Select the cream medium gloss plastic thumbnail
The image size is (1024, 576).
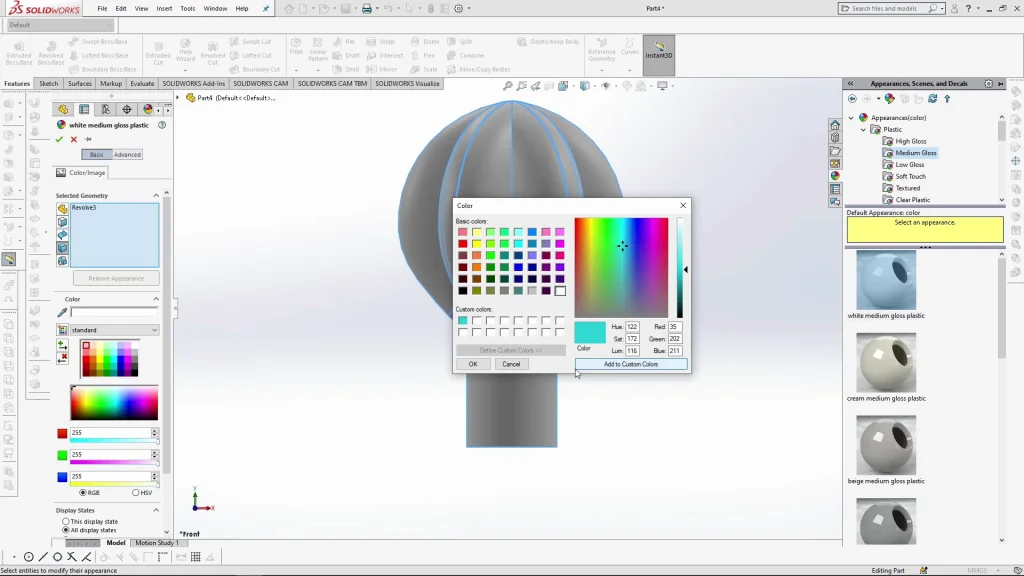click(x=886, y=363)
